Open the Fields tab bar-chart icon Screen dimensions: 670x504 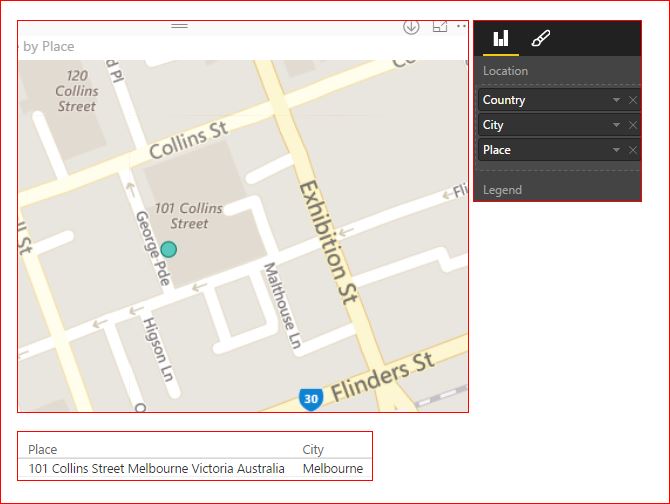[501, 38]
